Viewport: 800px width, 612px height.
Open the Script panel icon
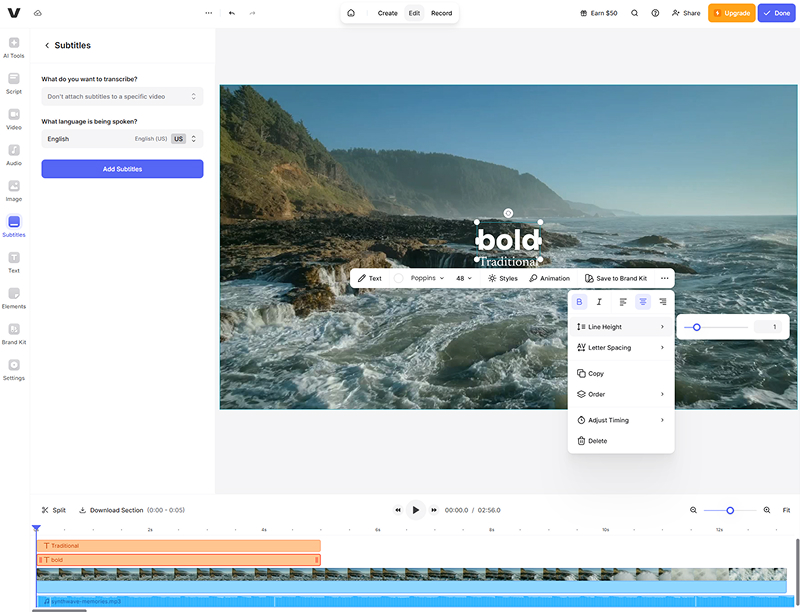(x=14, y=83)
